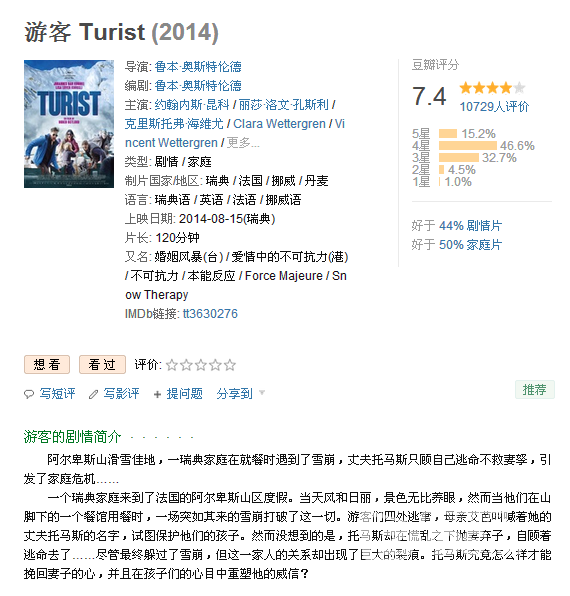Rate the movie five stars
The height and width of the screenshot is (596, 570).
[x=230, y=365]
